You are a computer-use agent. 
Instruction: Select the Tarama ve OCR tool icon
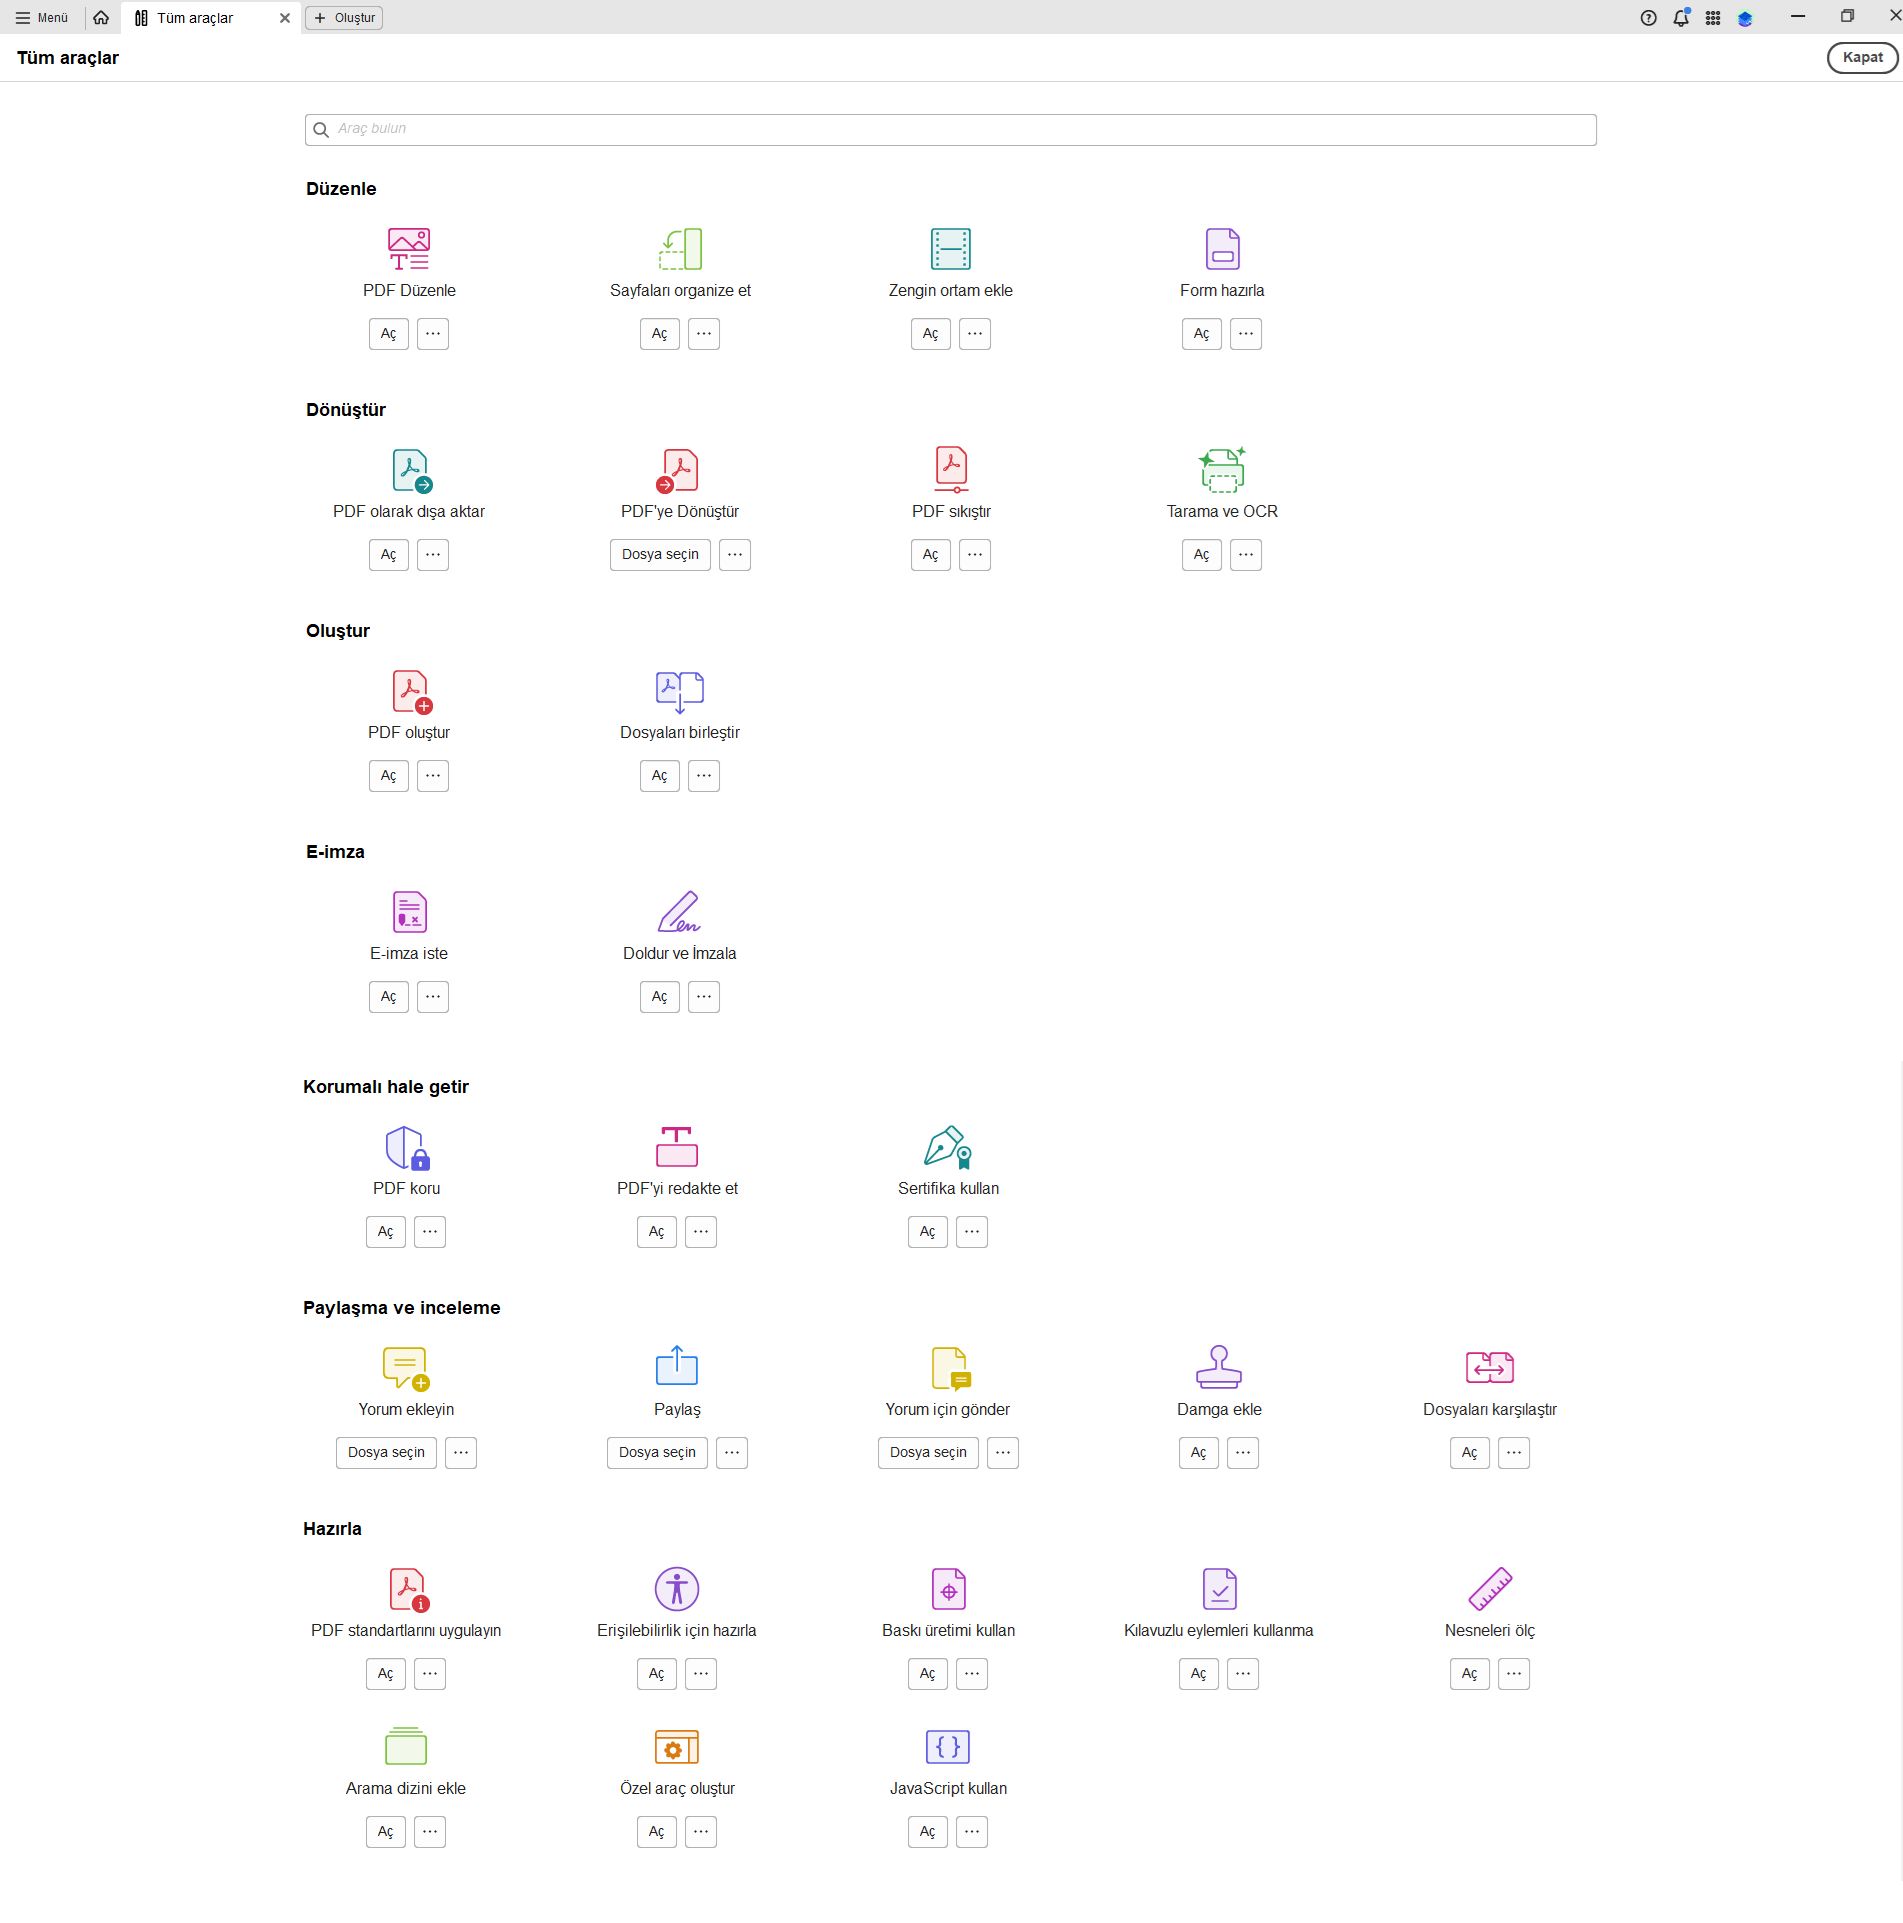coord(1221,469)
